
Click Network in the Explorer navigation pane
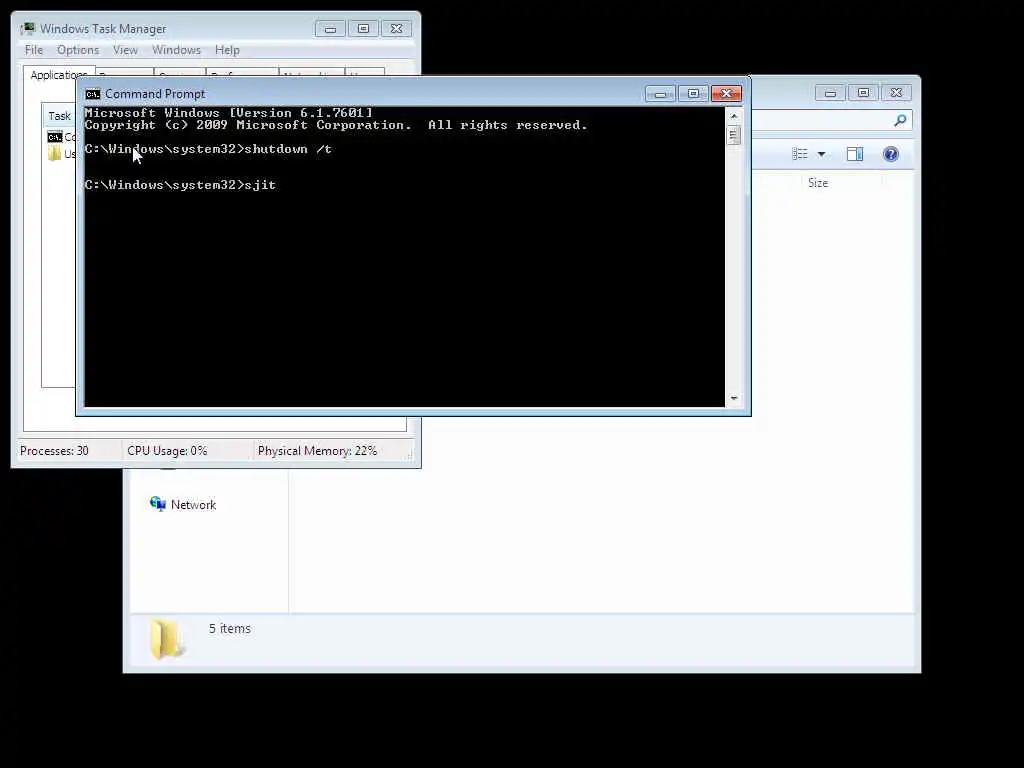click(x=193, y=504)
